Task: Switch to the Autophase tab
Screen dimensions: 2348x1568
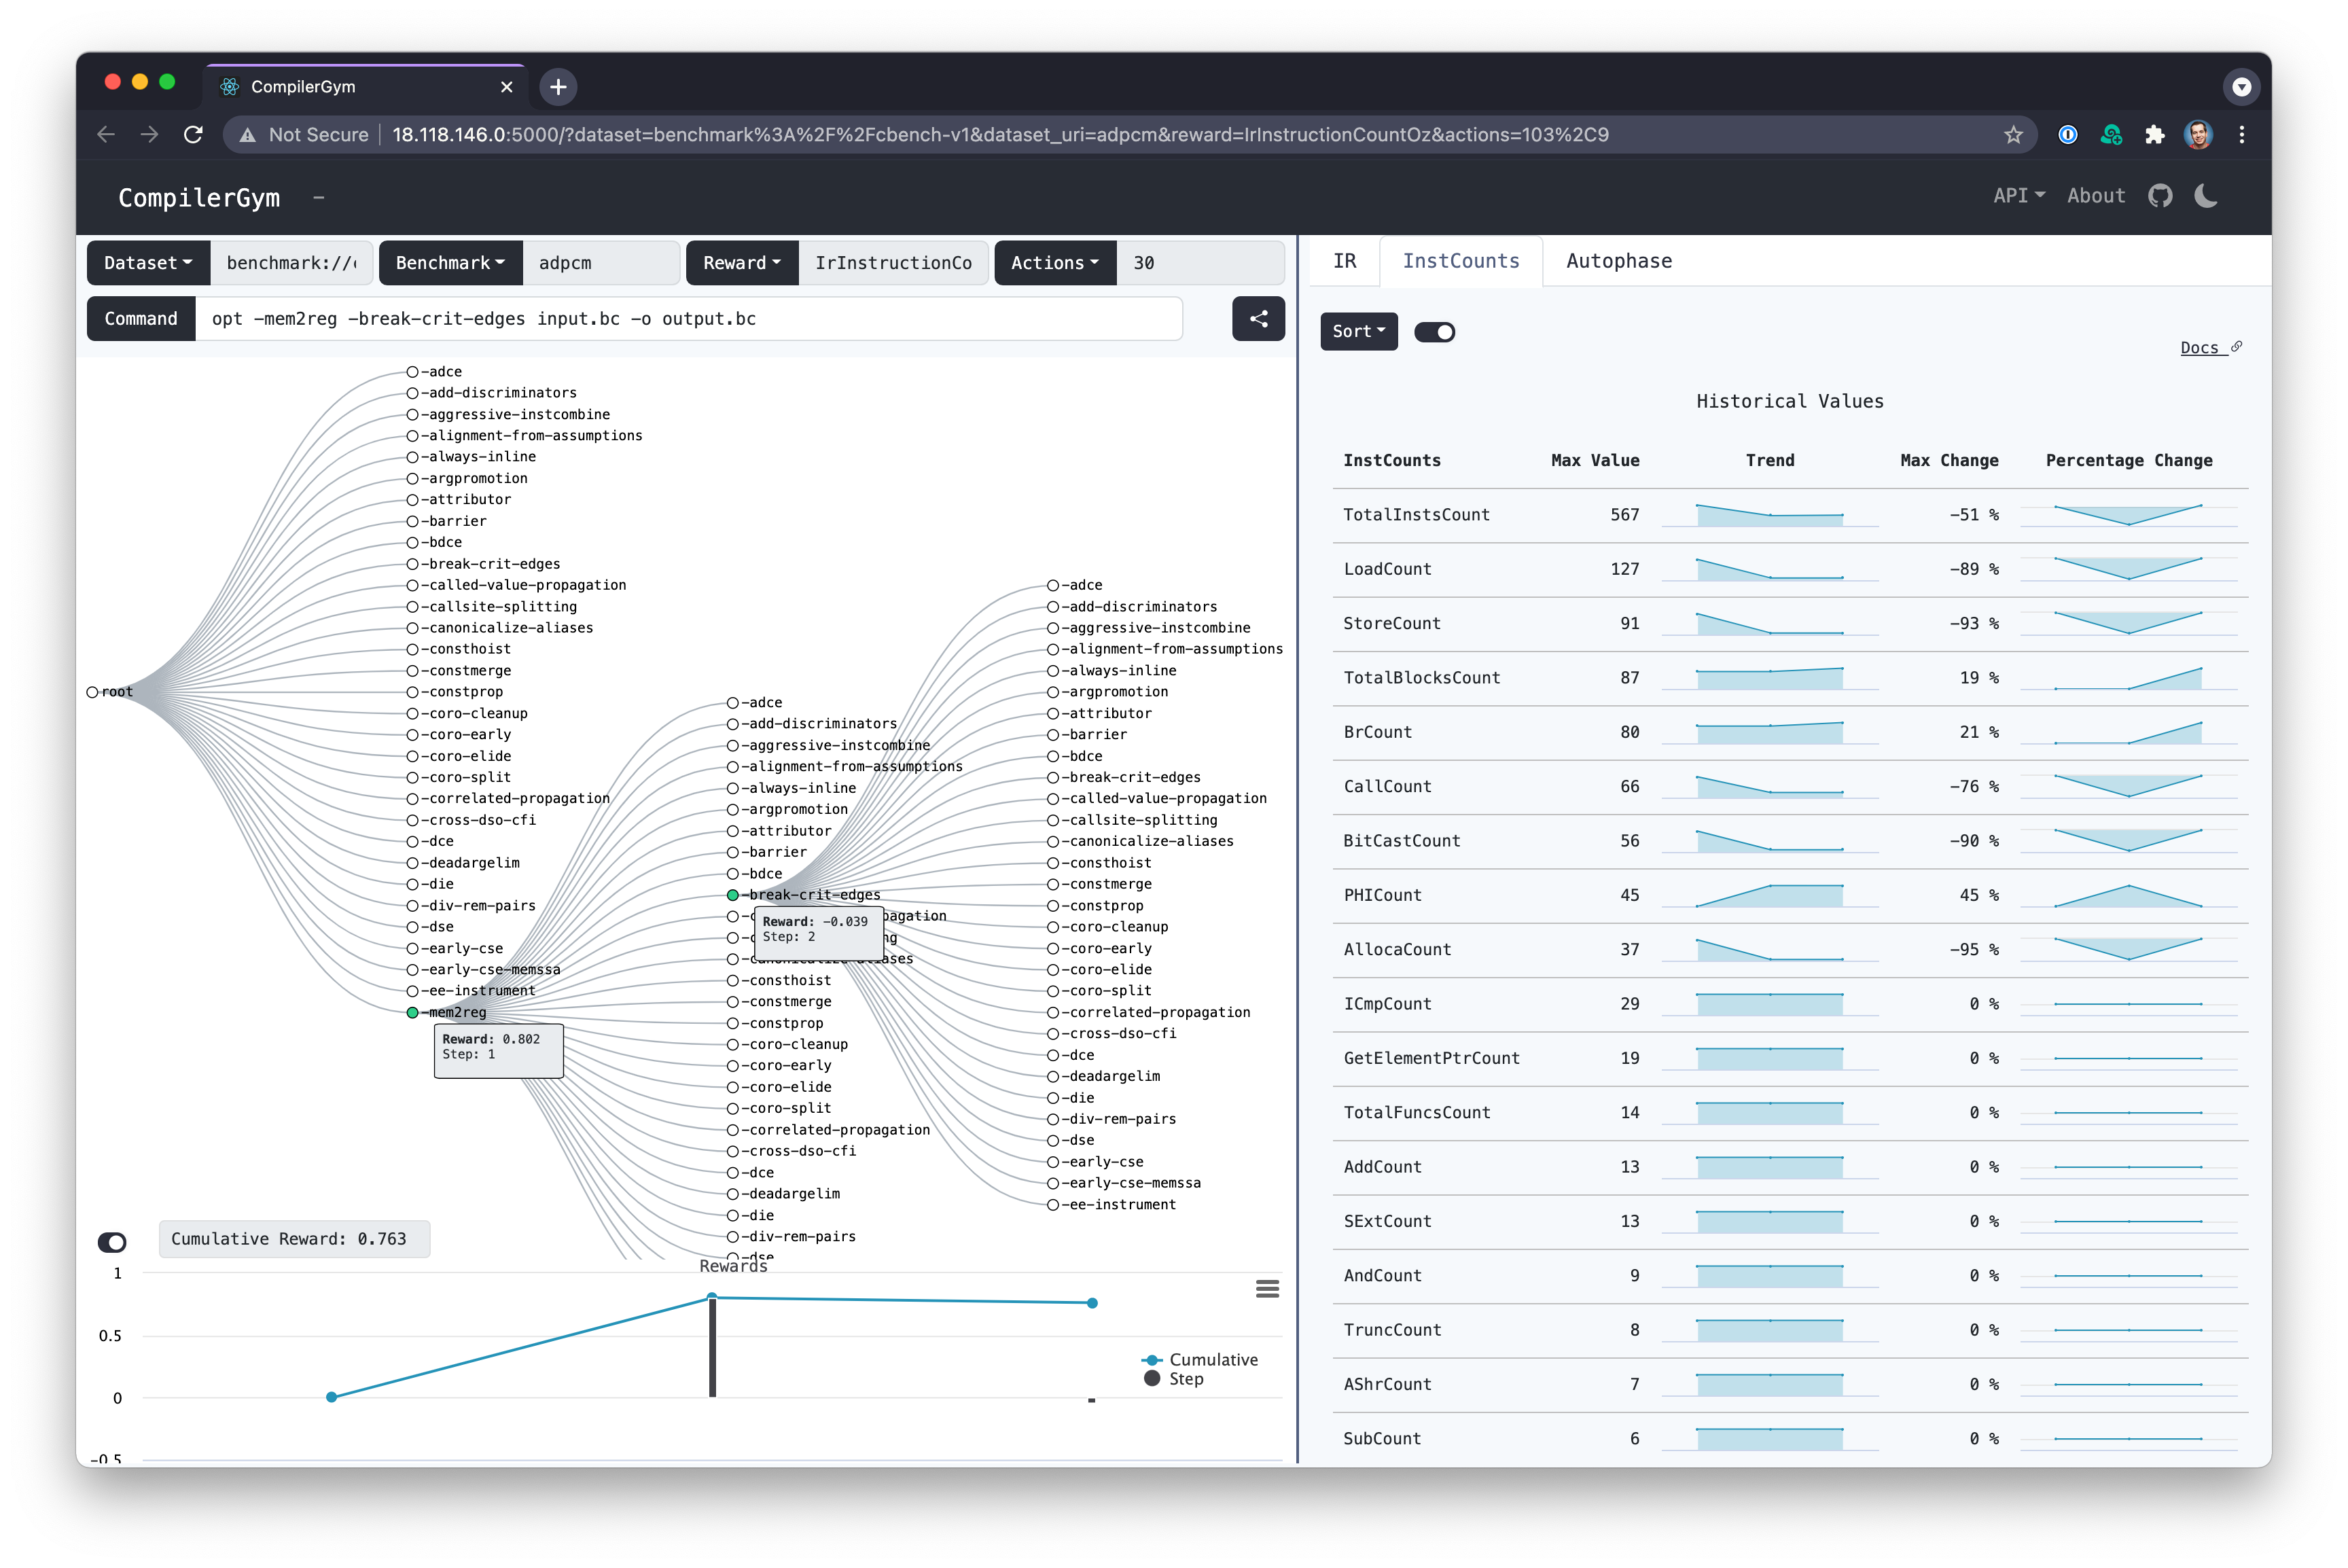Action: 1618,261
